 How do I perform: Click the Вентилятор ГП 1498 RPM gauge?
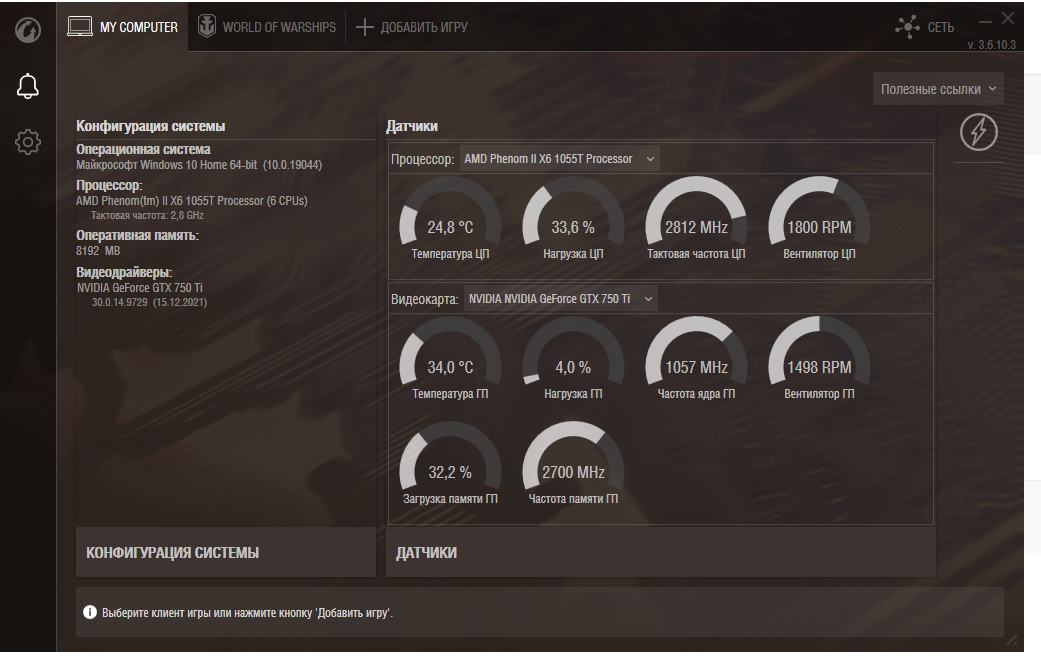tap(819, 359)
